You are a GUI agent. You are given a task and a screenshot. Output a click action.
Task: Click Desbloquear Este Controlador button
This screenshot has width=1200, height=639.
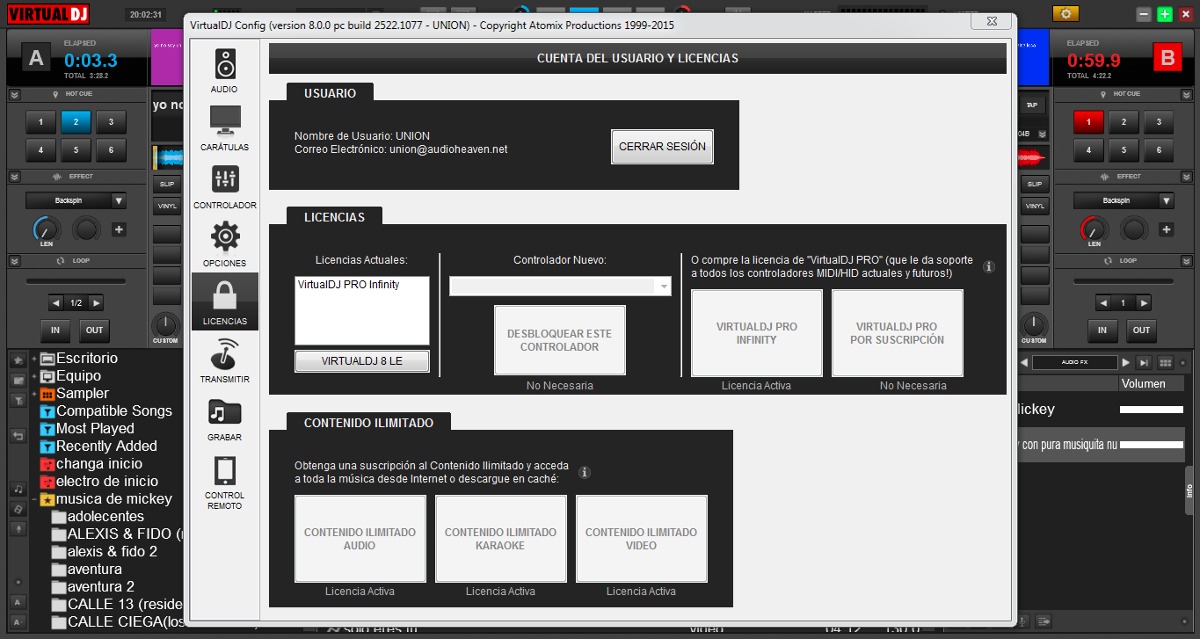point(560,340)
